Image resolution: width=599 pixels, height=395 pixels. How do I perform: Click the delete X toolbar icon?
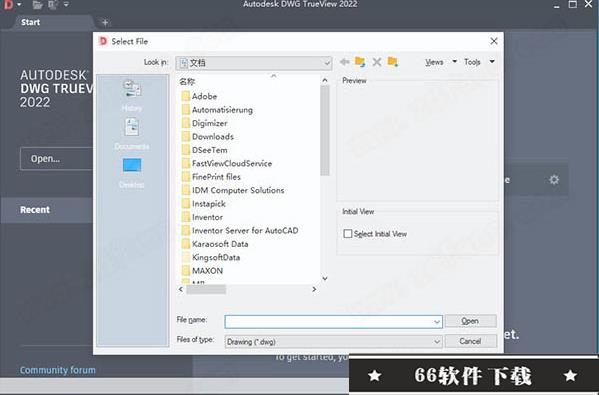pos(377,62)
